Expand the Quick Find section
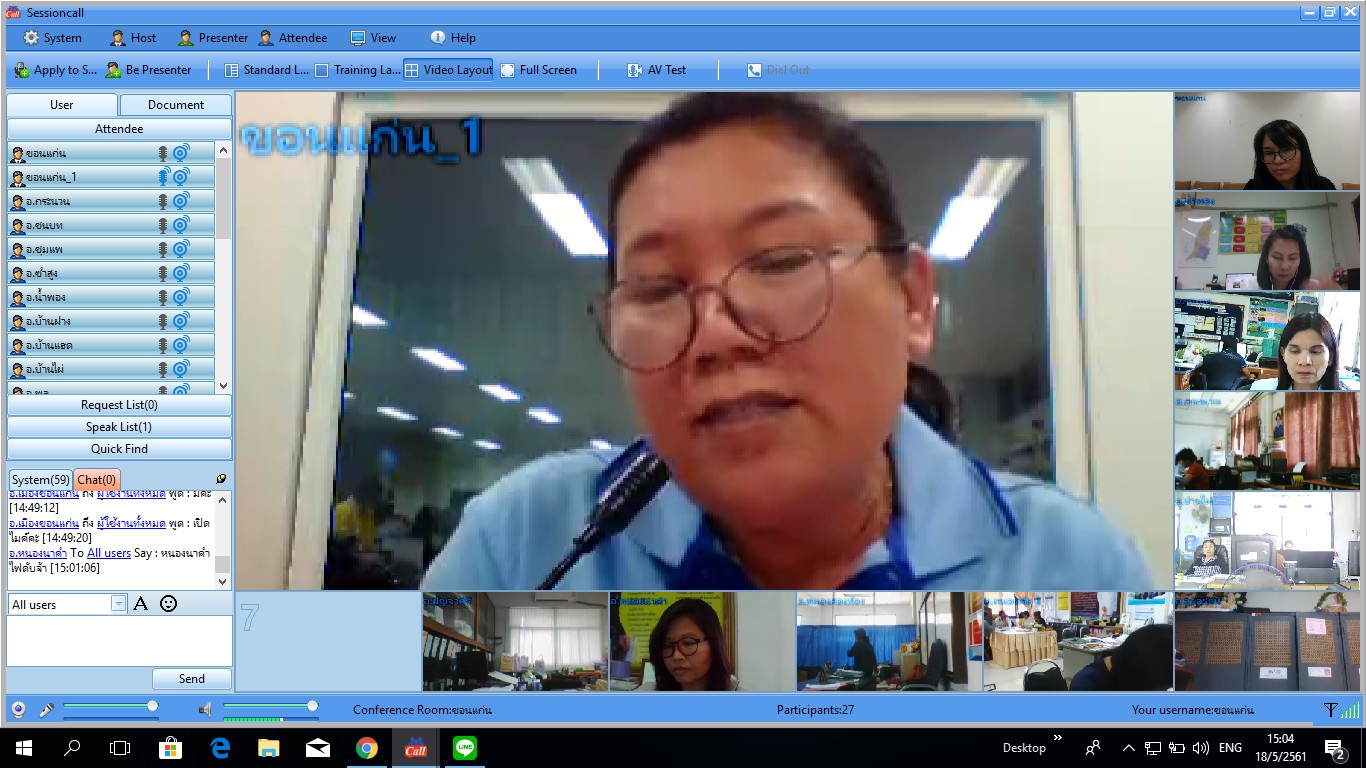 point(119,449)
